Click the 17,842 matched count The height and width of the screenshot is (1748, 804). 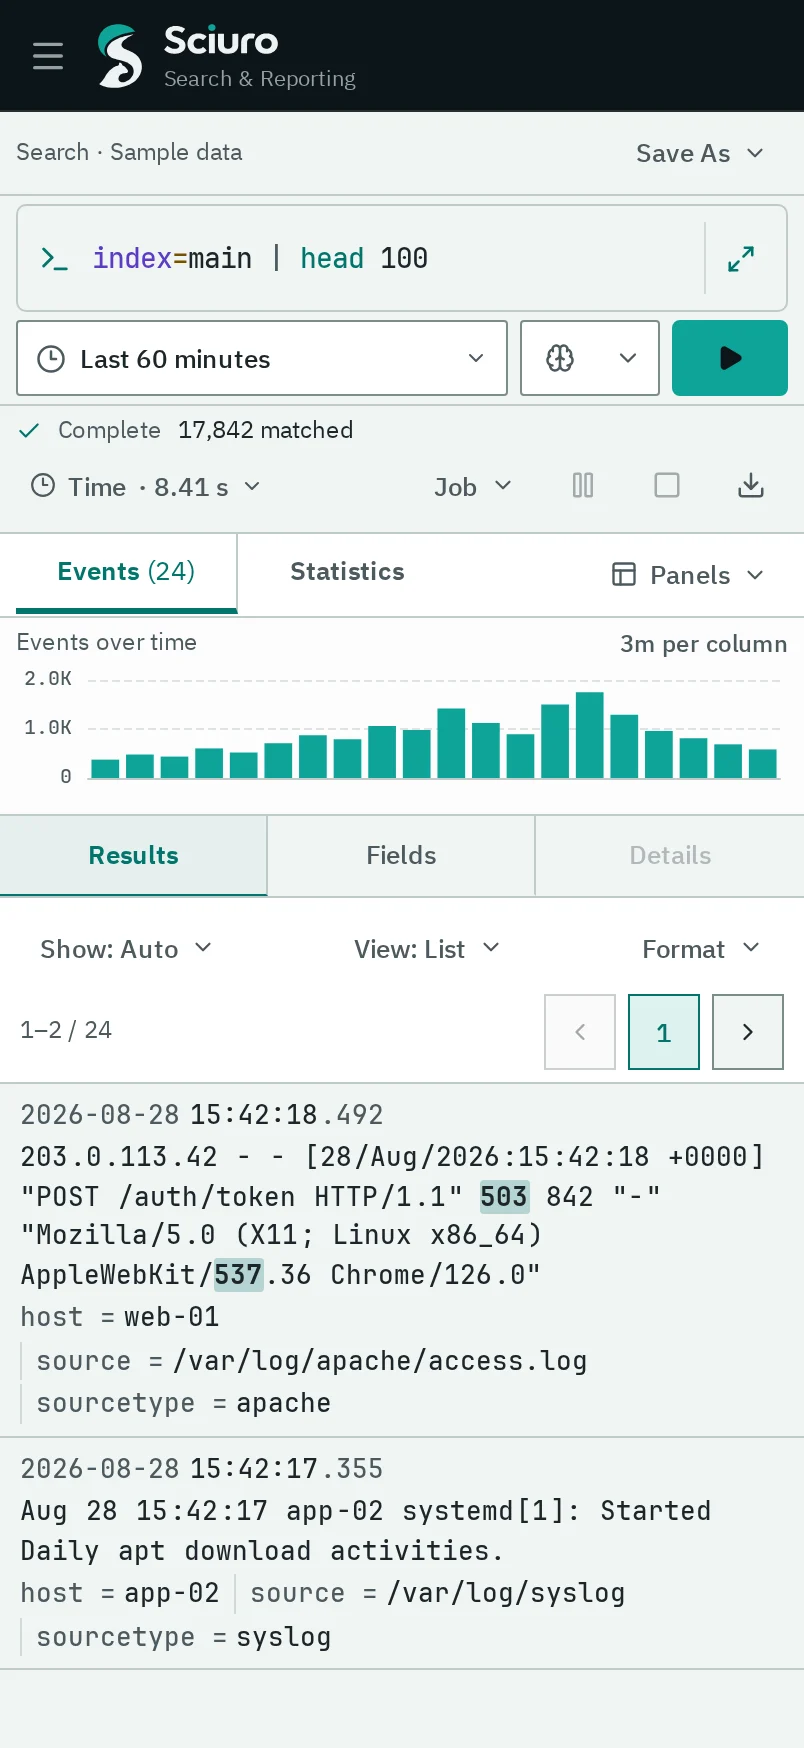click(265, 430)
